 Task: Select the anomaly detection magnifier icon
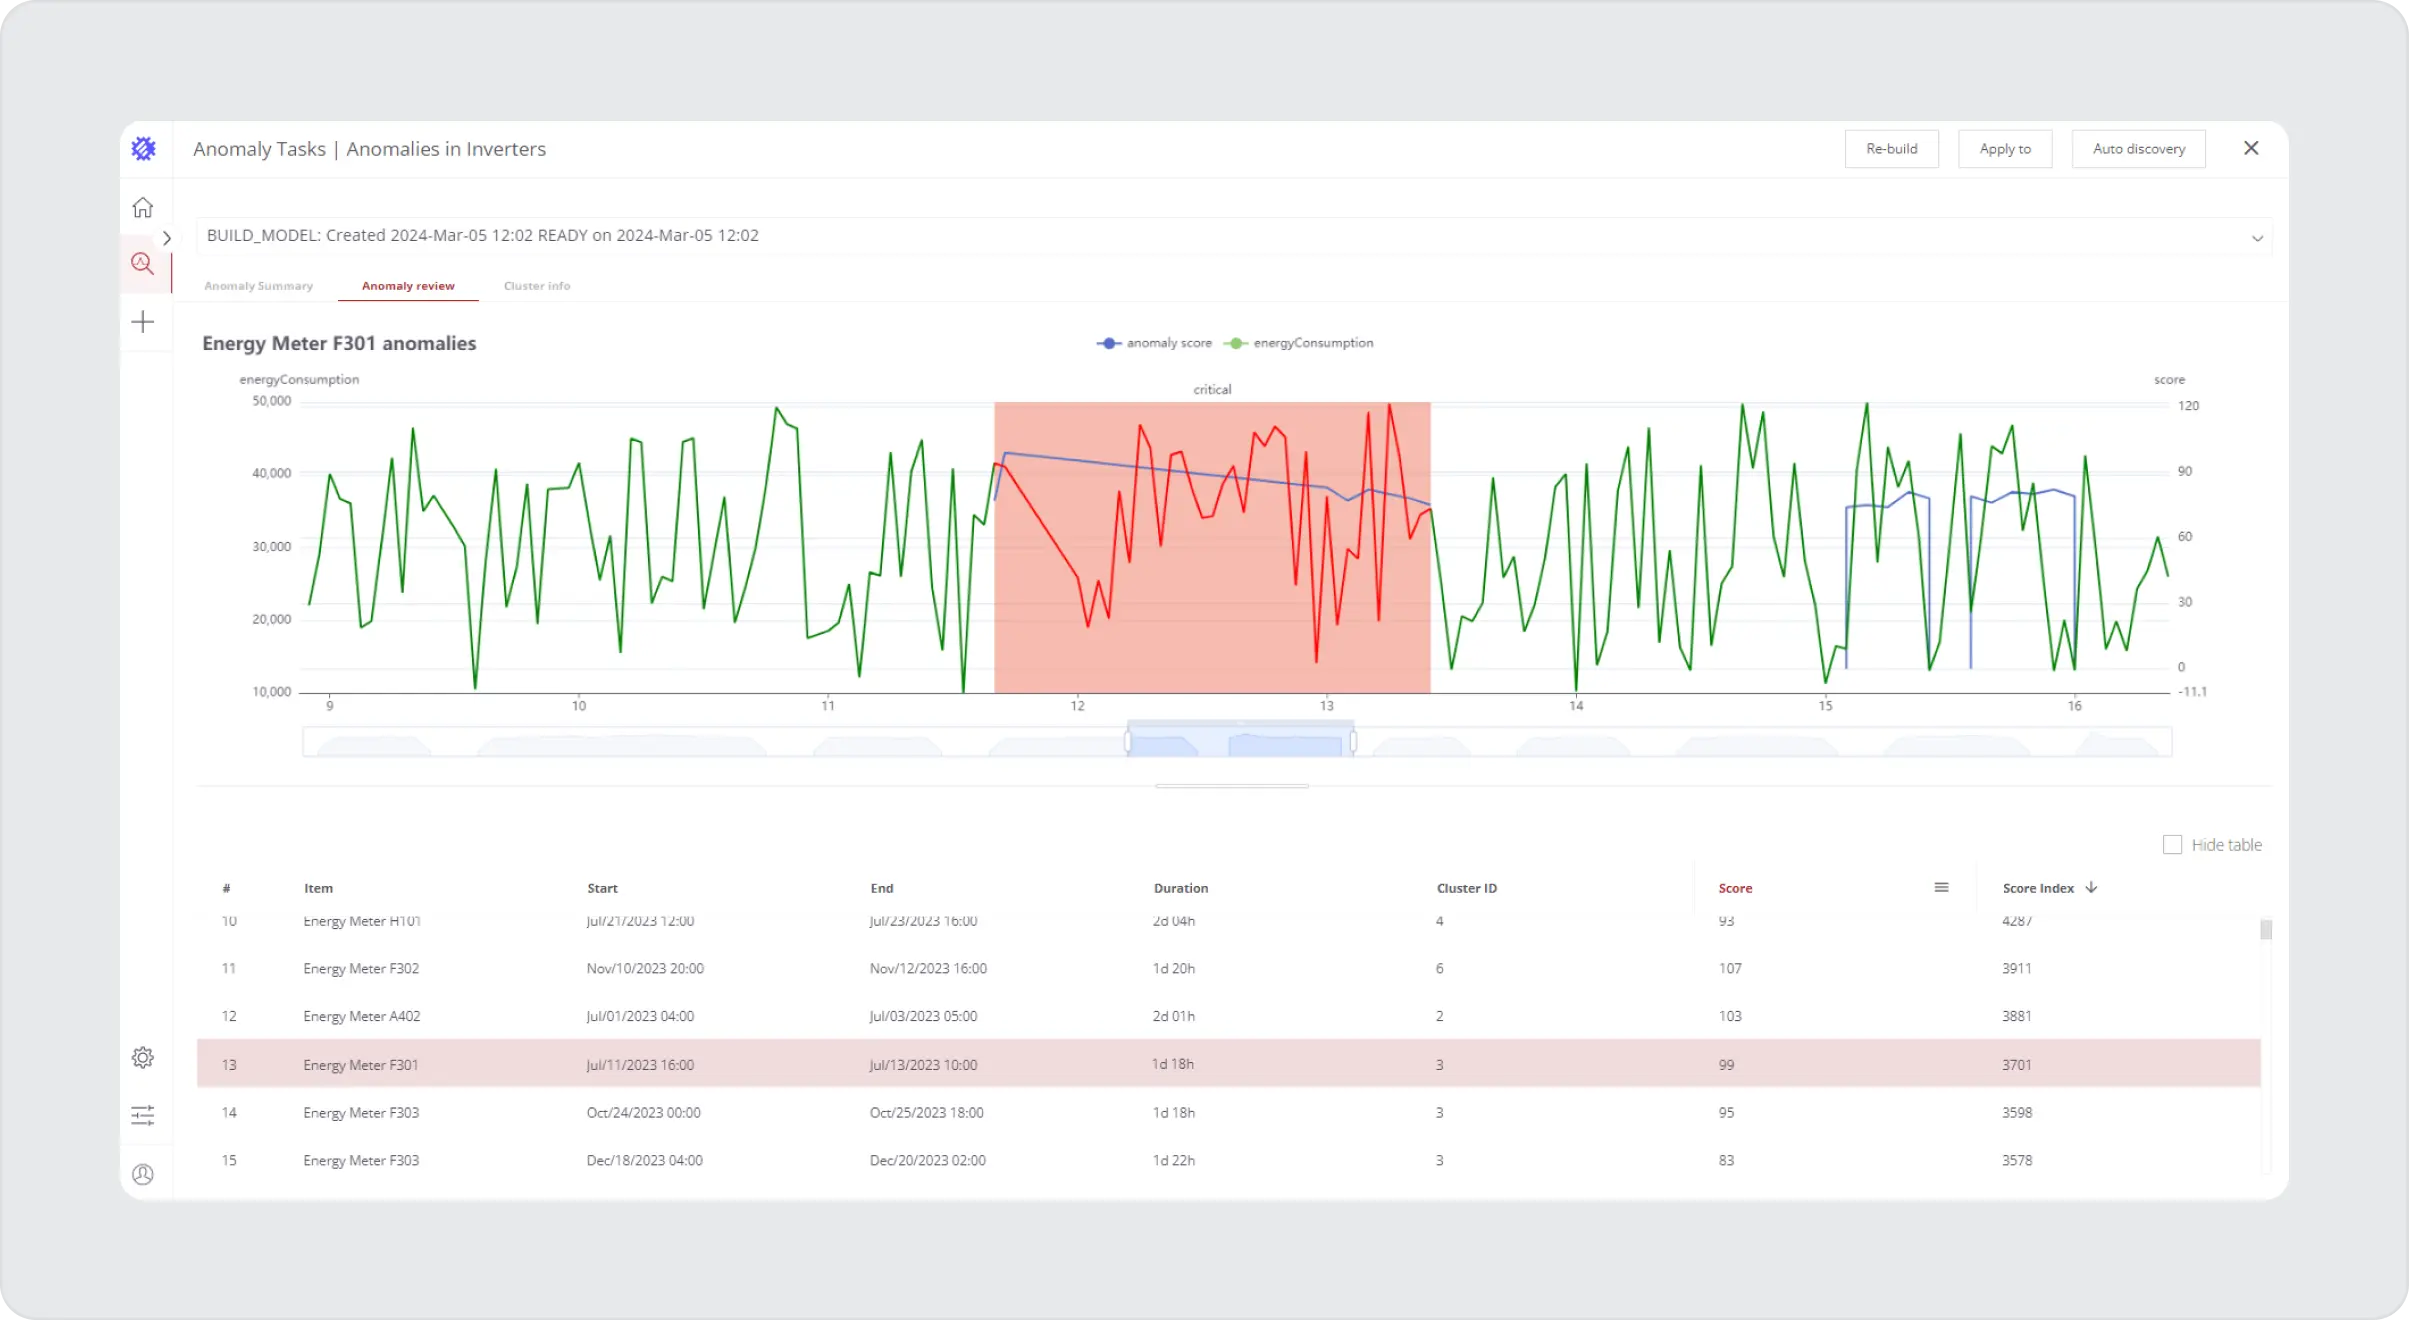click(x=143, y=263)
